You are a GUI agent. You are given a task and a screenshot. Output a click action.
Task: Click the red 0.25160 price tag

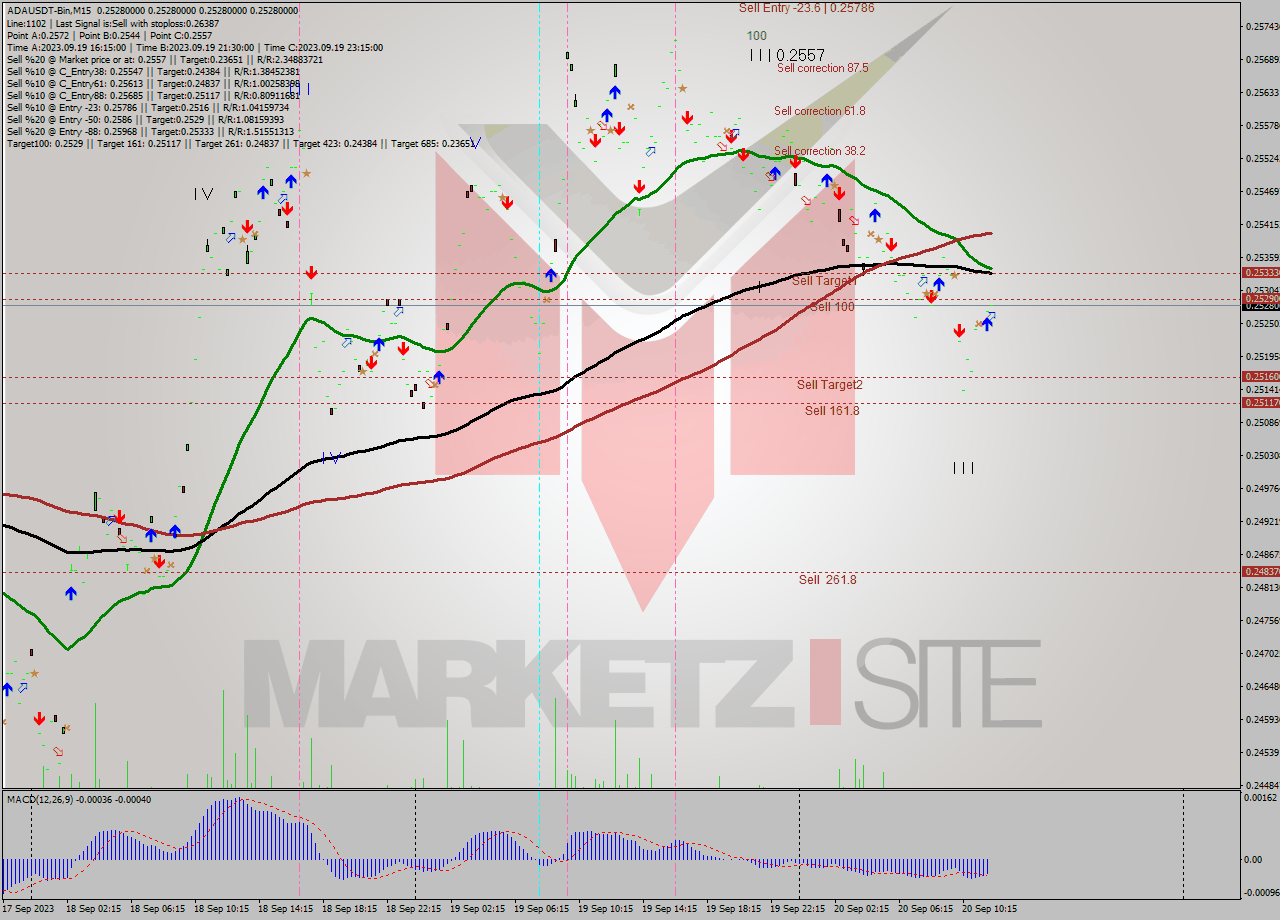click(x=1259, y=376)
